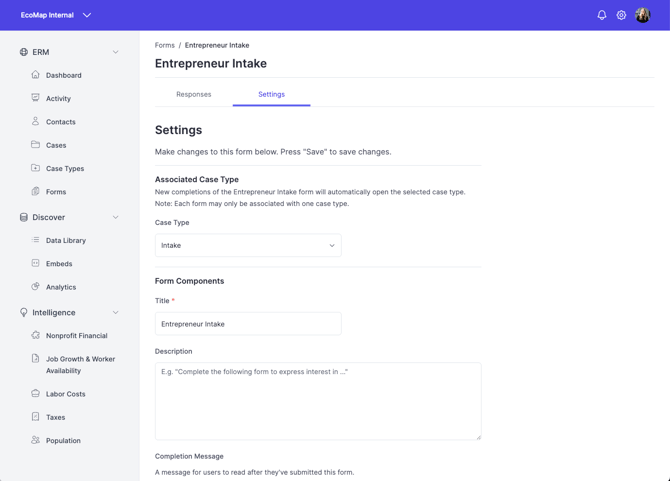The image size is (670, 481).
Task: Open Cases folder icon in sidebar
Action: point(35,145)
